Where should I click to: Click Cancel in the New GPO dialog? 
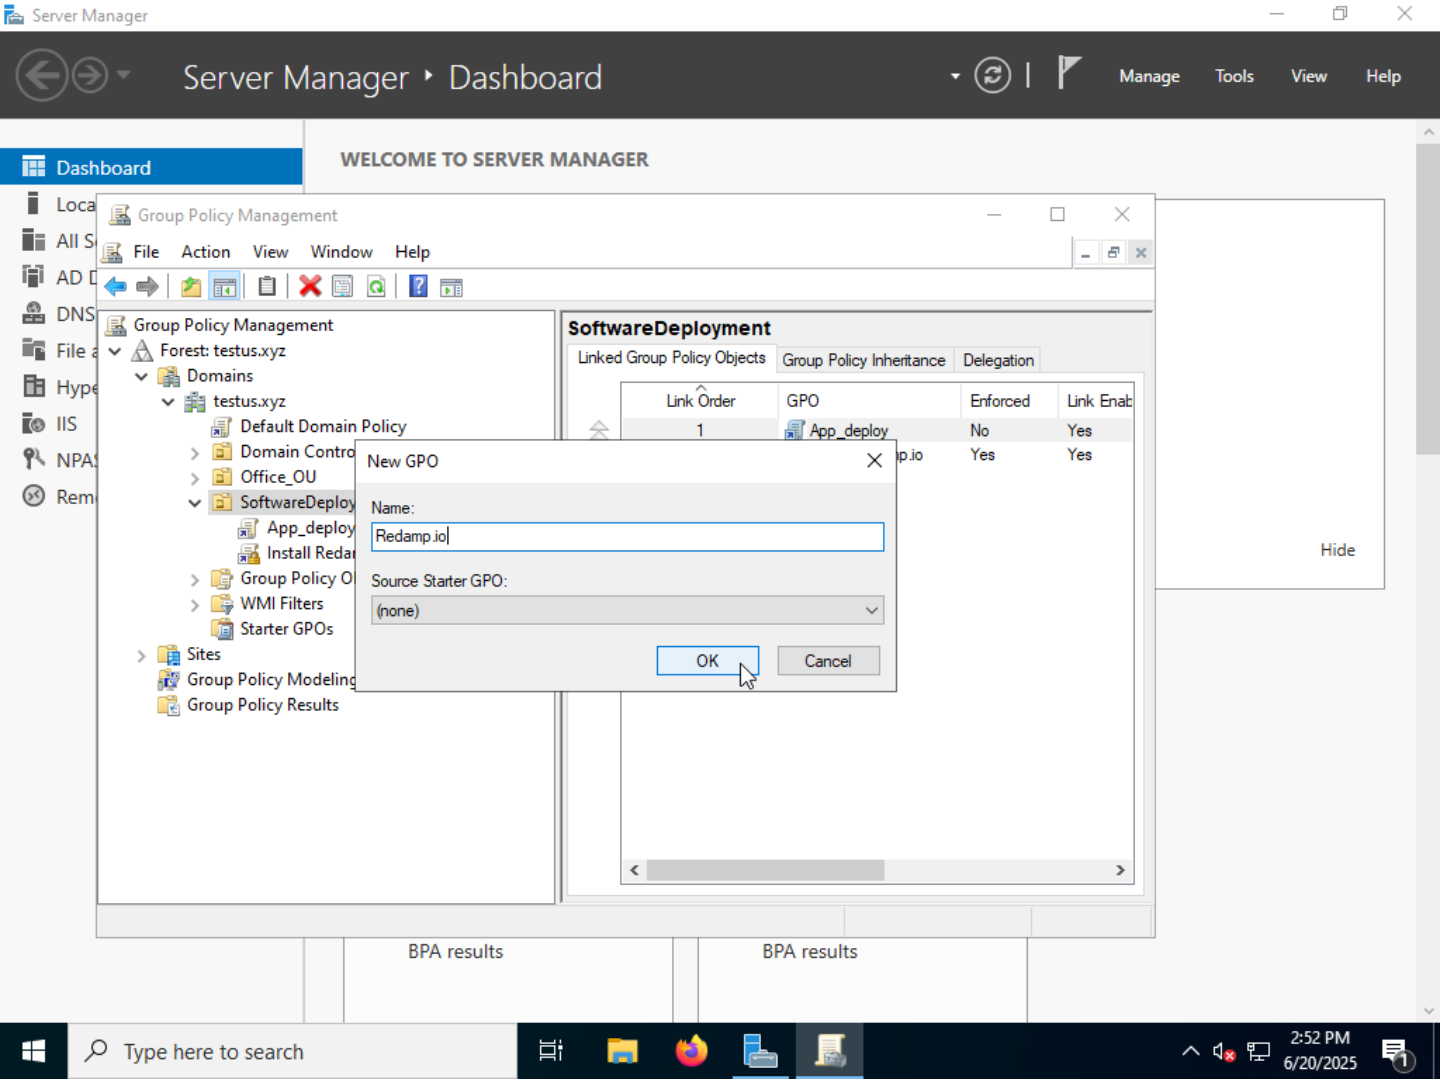828,661
